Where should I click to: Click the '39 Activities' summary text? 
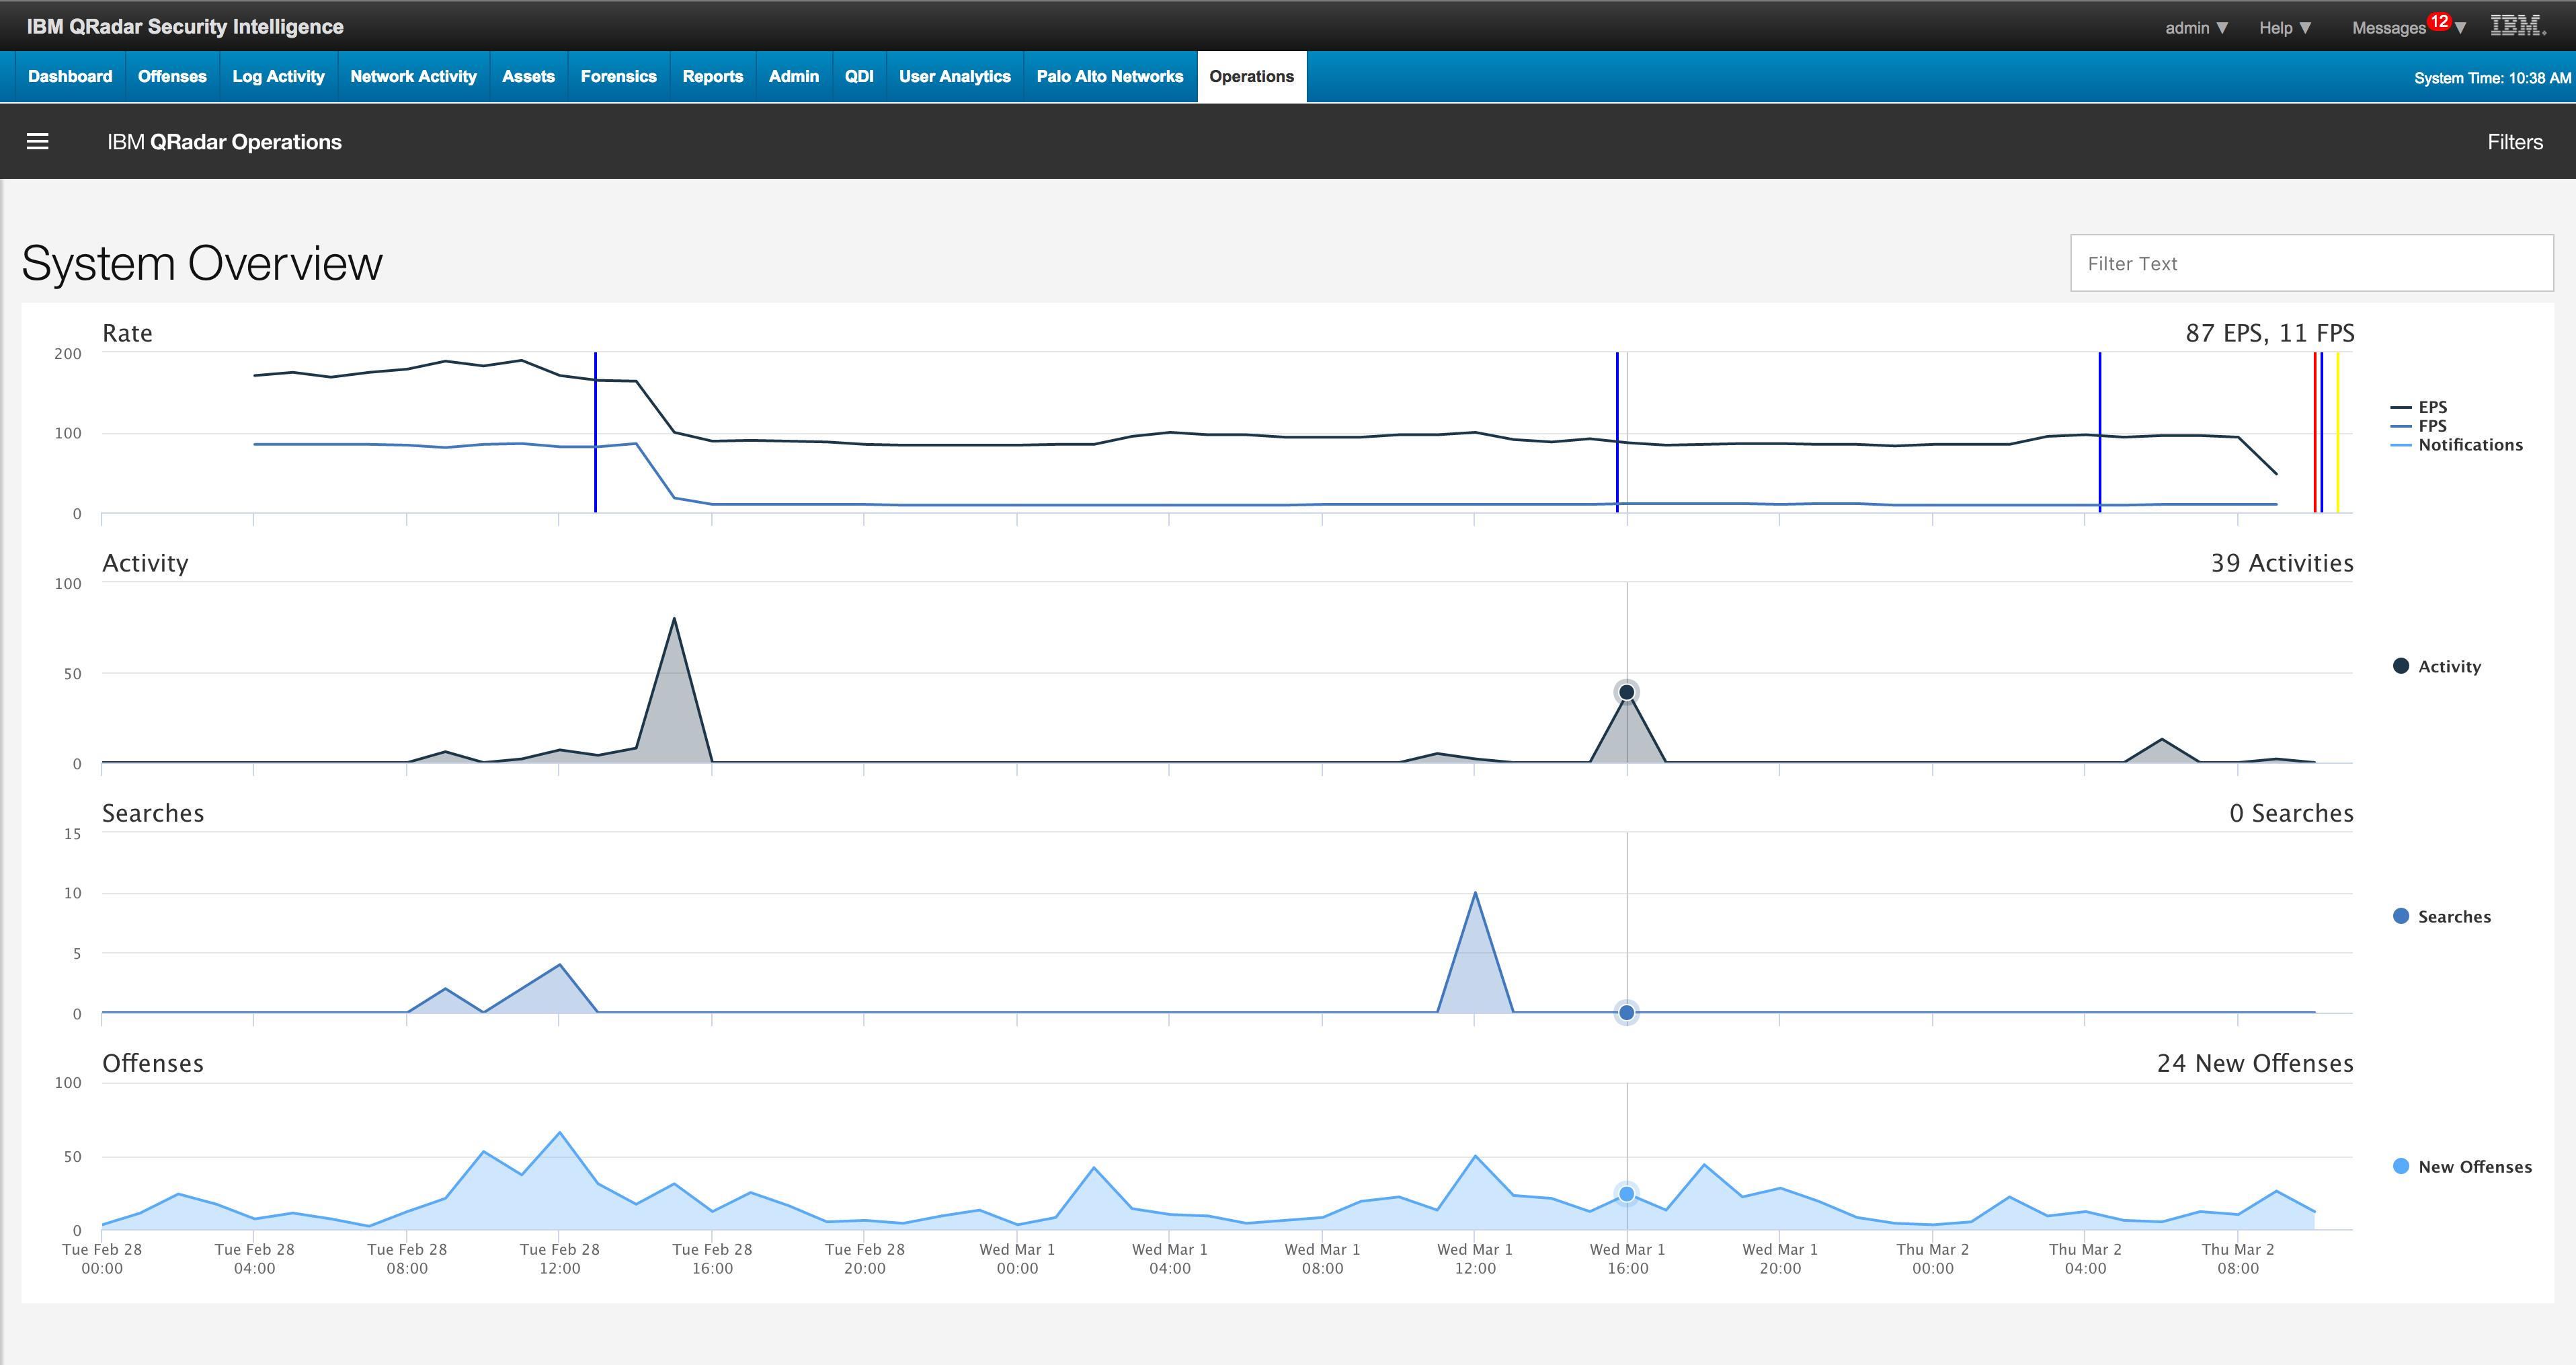coord(2281,563)
